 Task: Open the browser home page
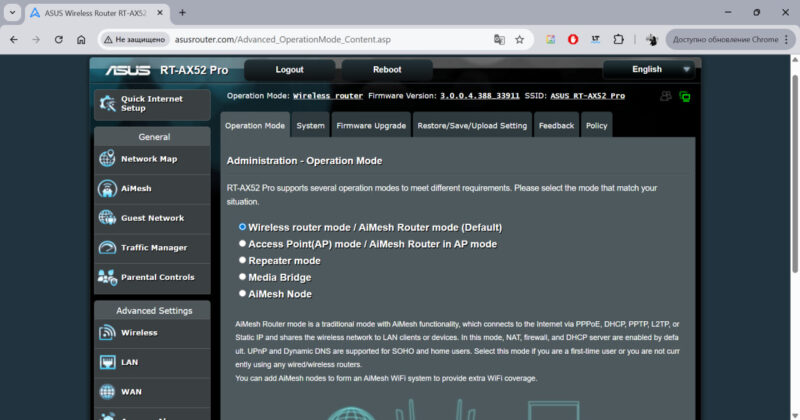(81, 39)
